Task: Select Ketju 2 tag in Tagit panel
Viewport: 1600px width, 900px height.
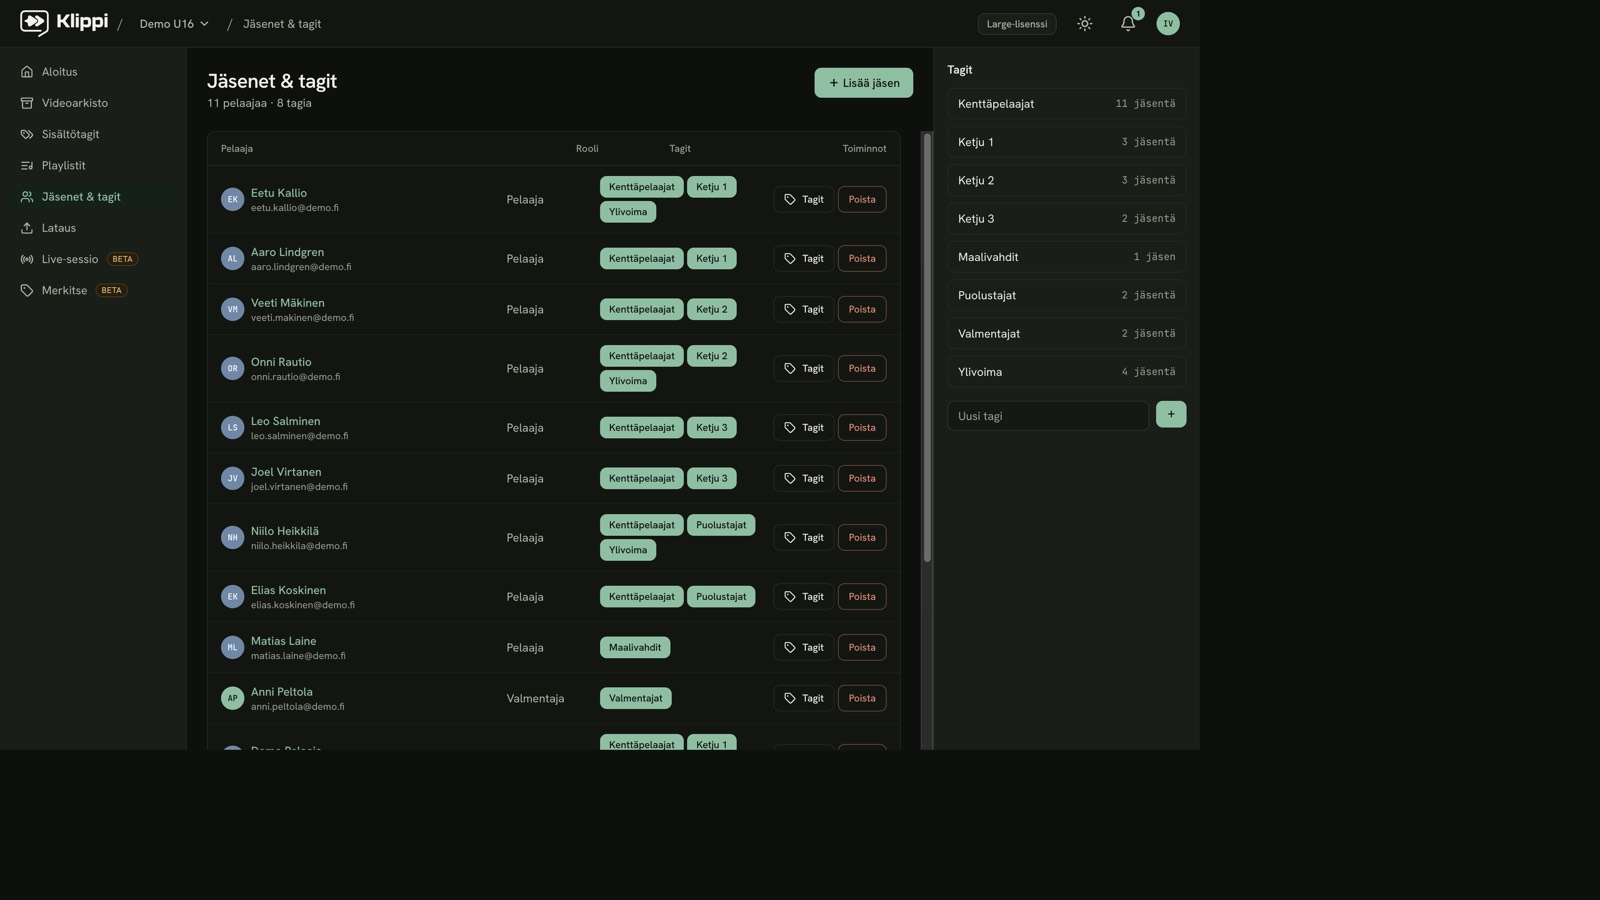Action: tap(1066, 180)
